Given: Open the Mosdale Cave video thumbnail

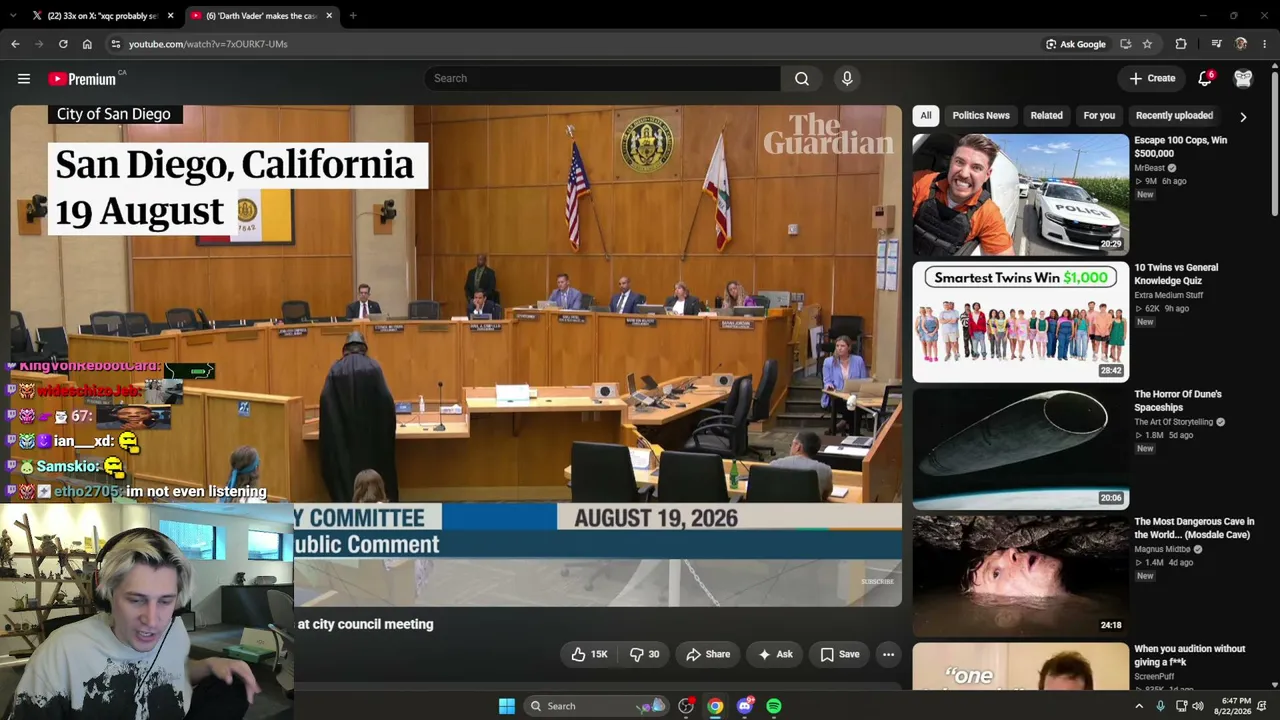Looking at the screenshot, I should (x=1020, y=576).
